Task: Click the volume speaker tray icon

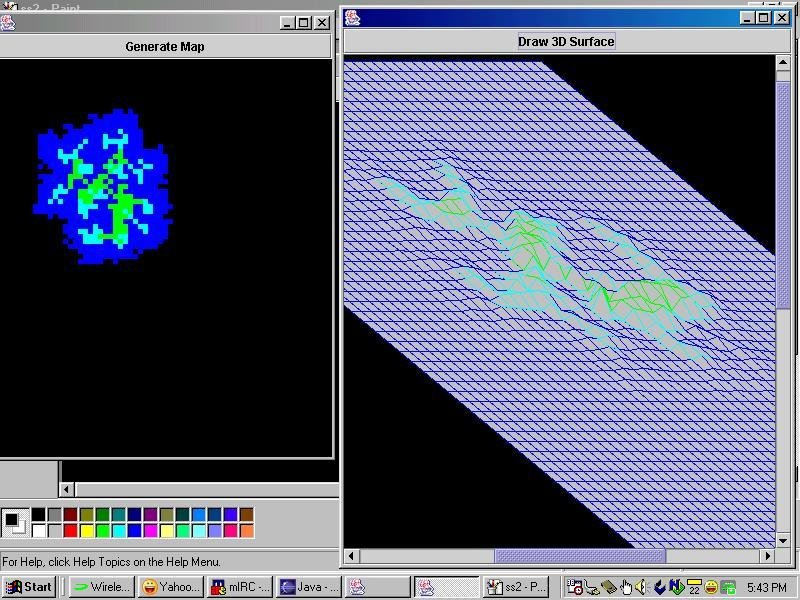Action: (x=643, y=587)
